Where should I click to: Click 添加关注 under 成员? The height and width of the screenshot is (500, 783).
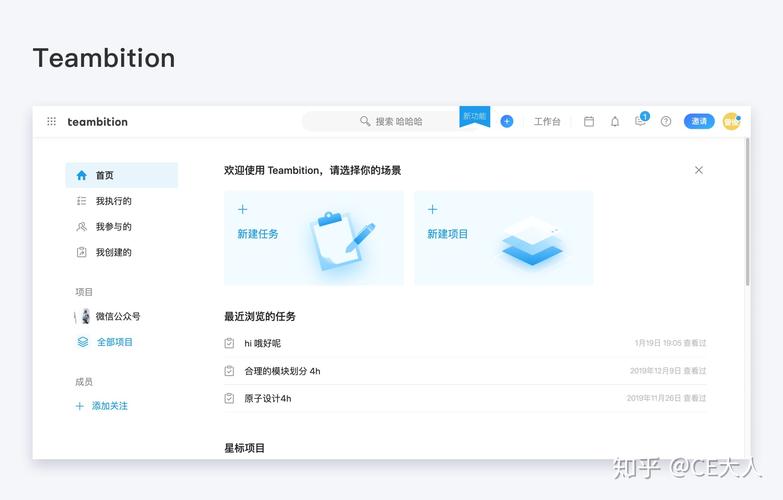(109, 406)
